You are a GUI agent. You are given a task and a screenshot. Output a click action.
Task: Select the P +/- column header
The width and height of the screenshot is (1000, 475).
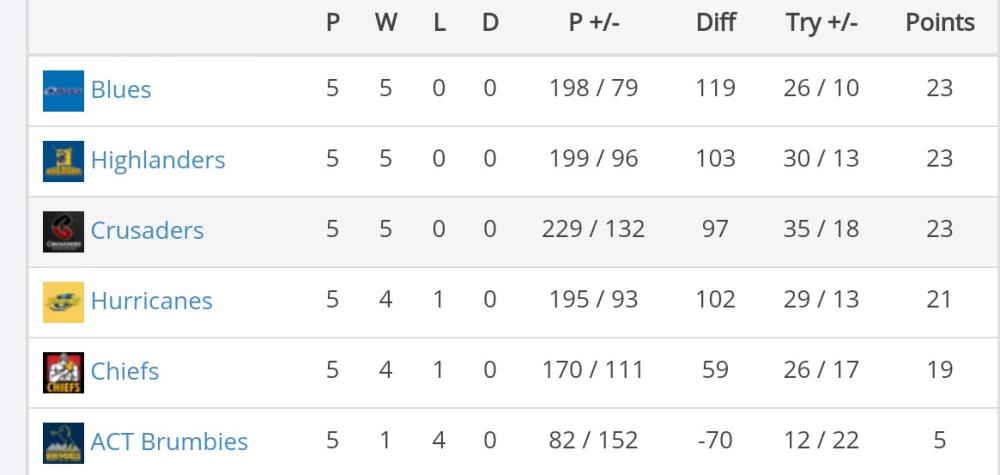point(594,23)
